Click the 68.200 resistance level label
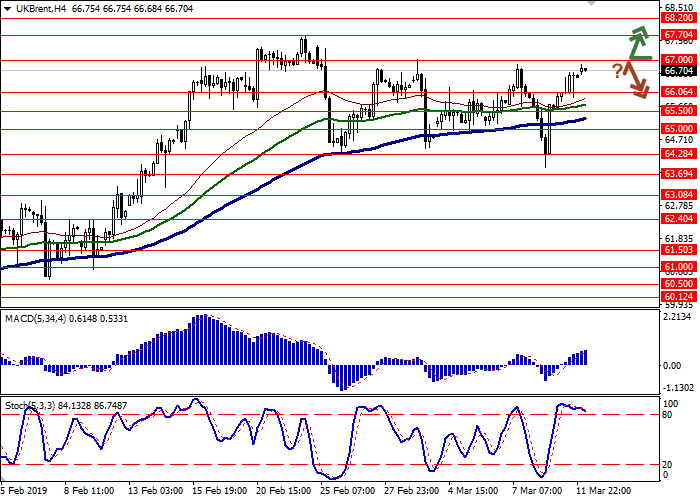 pyautogui.click(x=678, y=18)
